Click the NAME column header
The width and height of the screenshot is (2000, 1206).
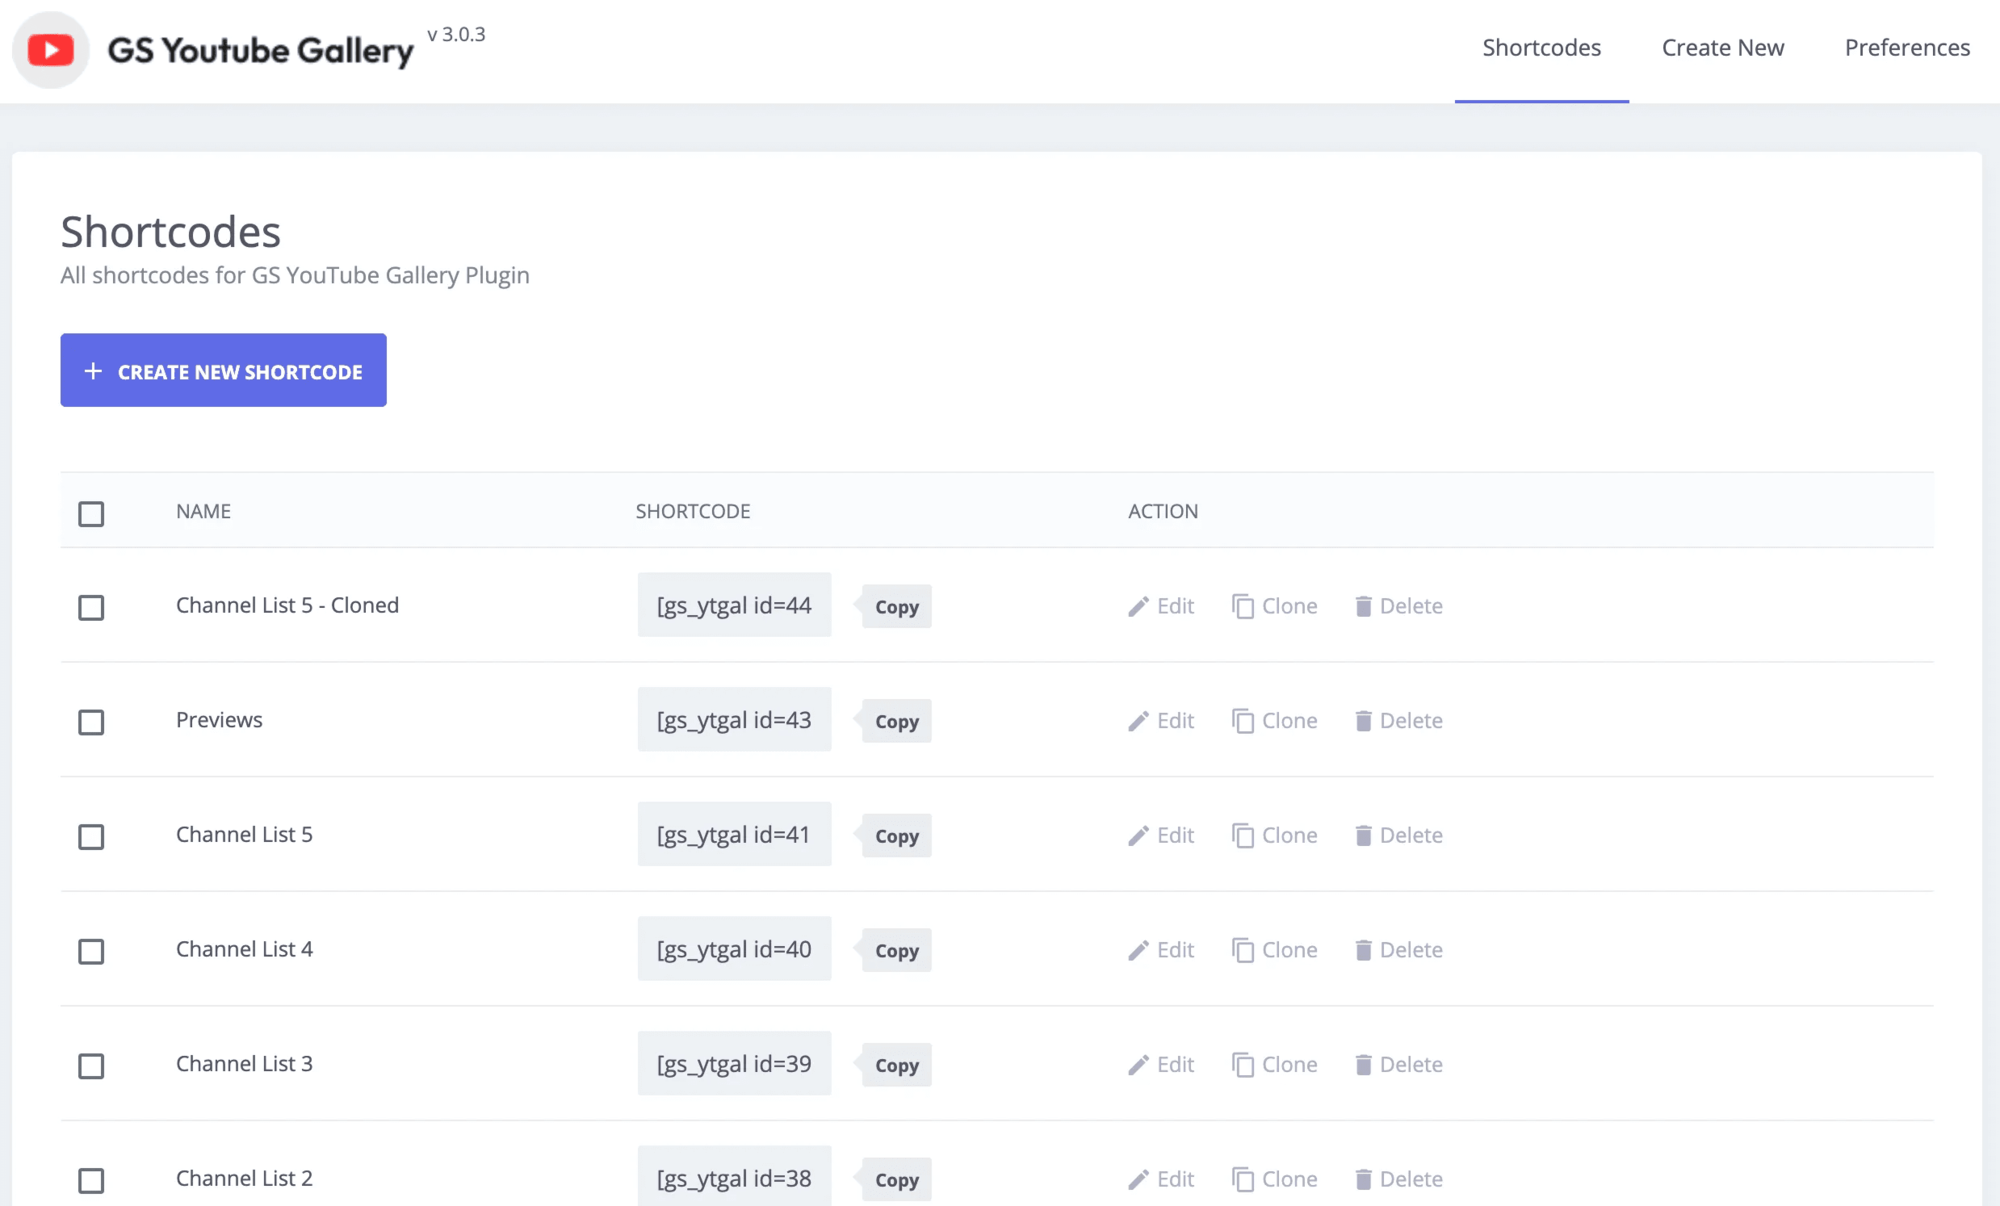203,511
